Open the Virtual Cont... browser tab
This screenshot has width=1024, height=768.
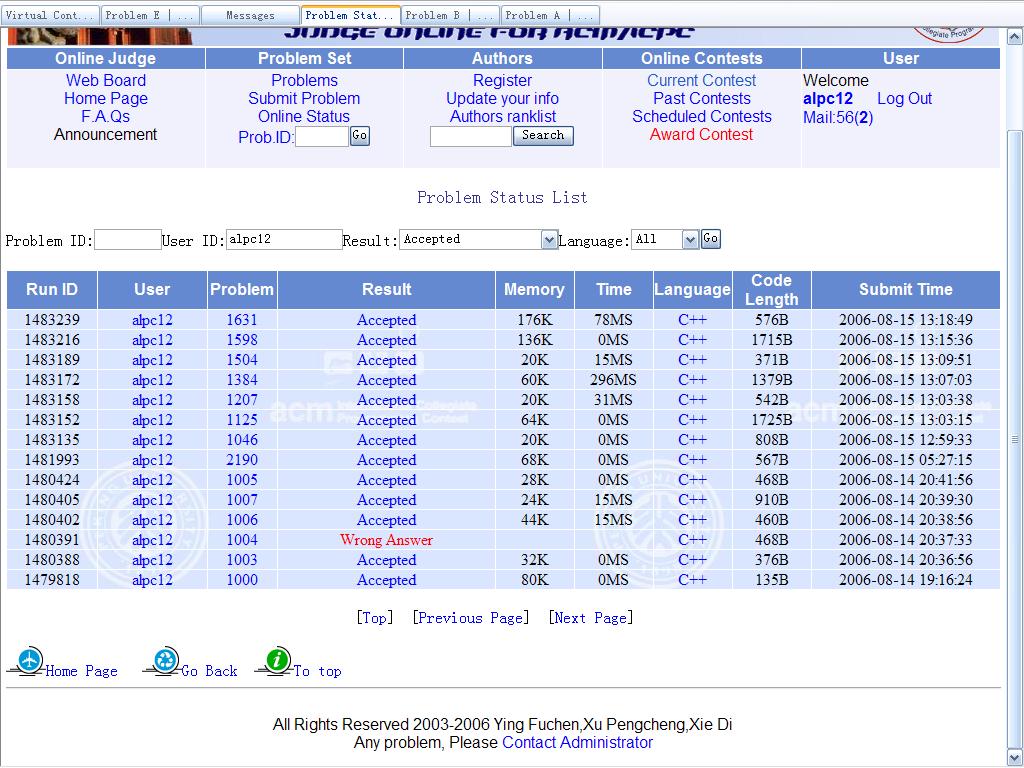(x=50, y=15)
